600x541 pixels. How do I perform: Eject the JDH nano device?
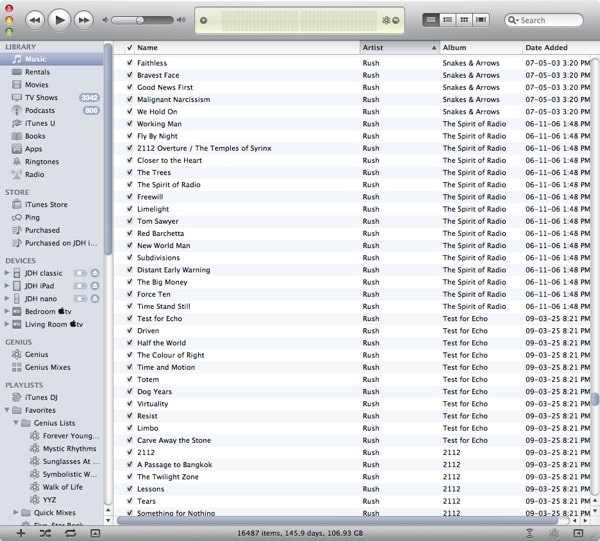click(95, 299)
